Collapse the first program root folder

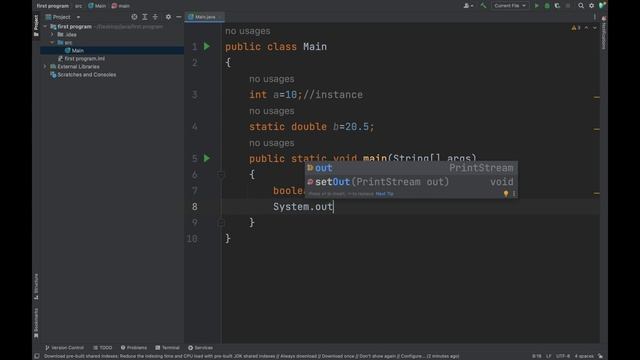(x=45, y=27)
